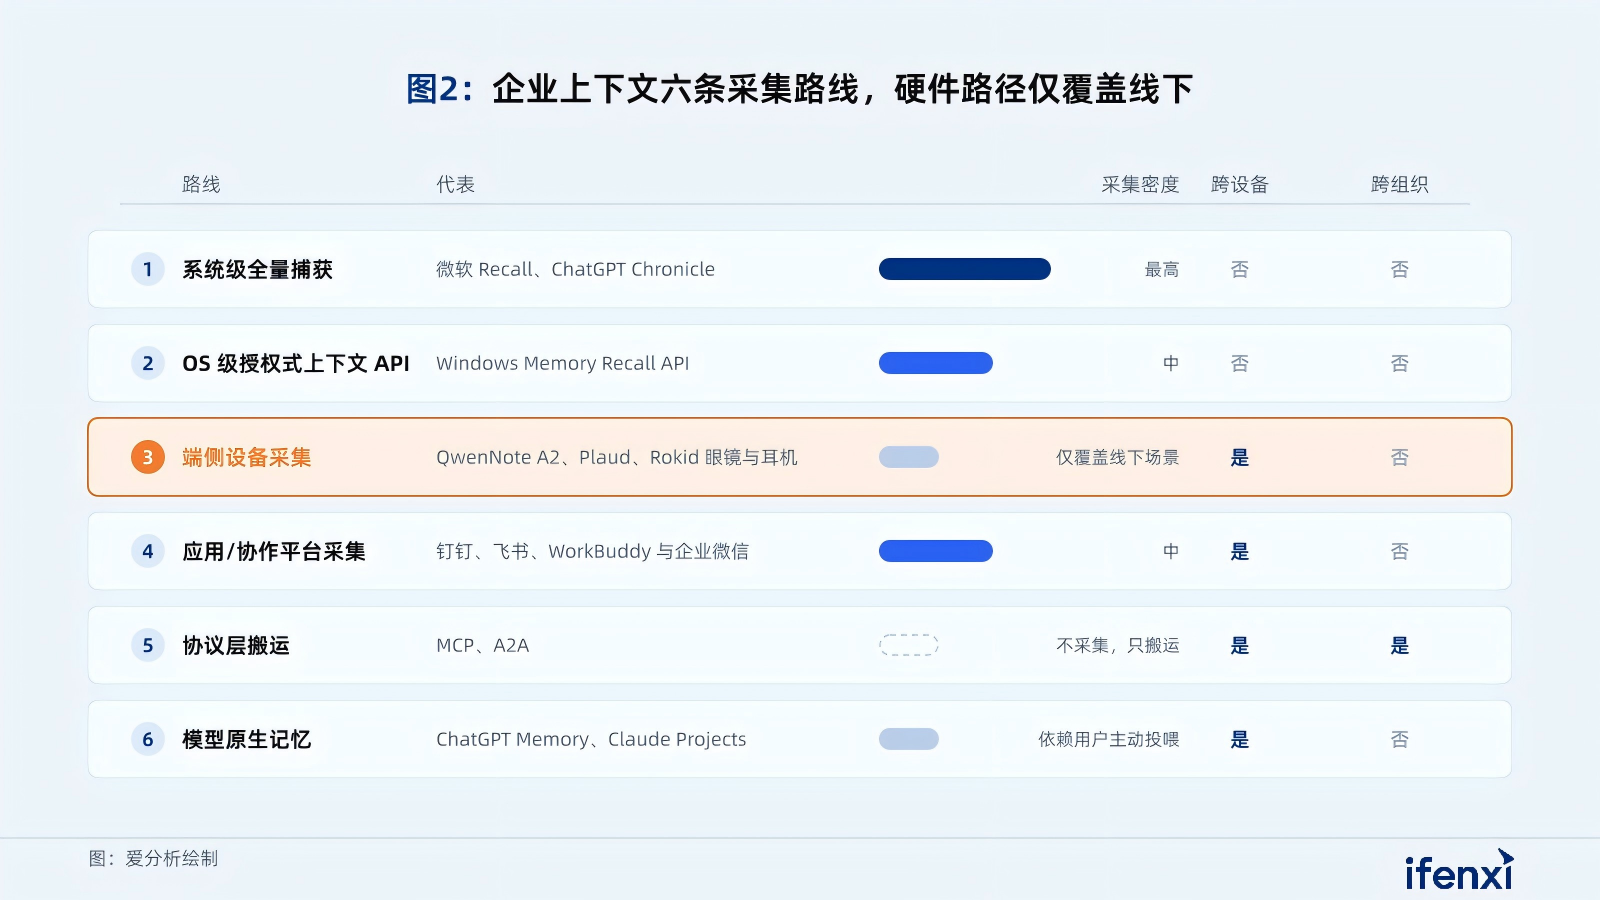Click the number 4 badge for 应用/协作平台采集
This screenshot has height=900, width=1600.
(x=148, y=551)
